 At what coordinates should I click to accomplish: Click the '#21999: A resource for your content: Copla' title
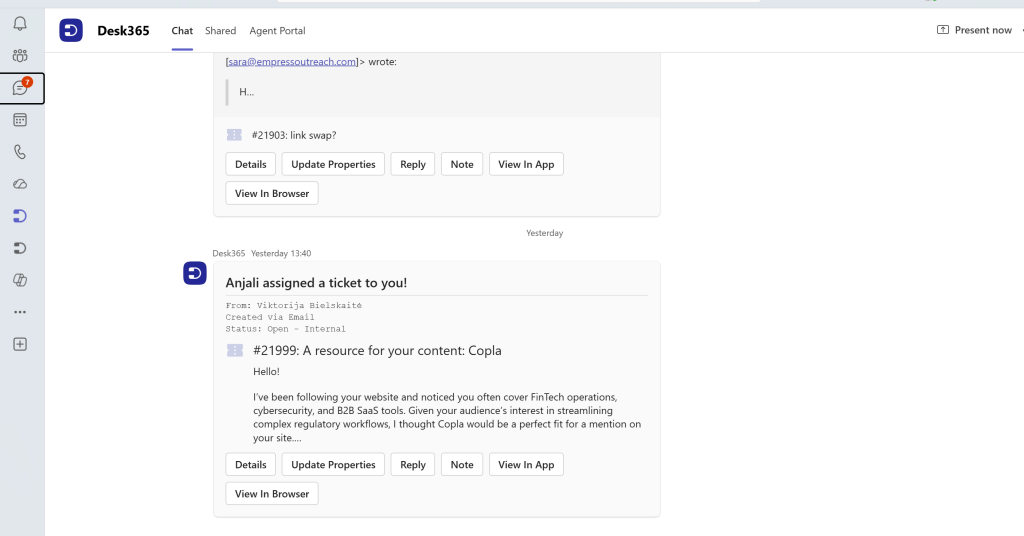click(x=377, y=351)
